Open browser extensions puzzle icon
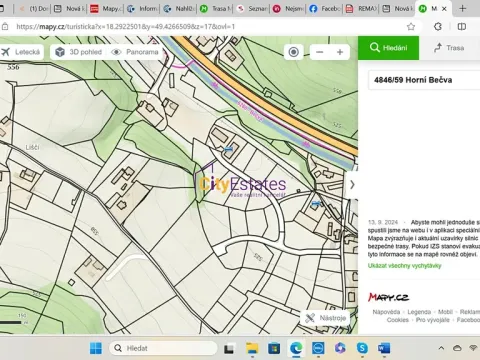Screen dimensions: 480x360 [438, 27]
